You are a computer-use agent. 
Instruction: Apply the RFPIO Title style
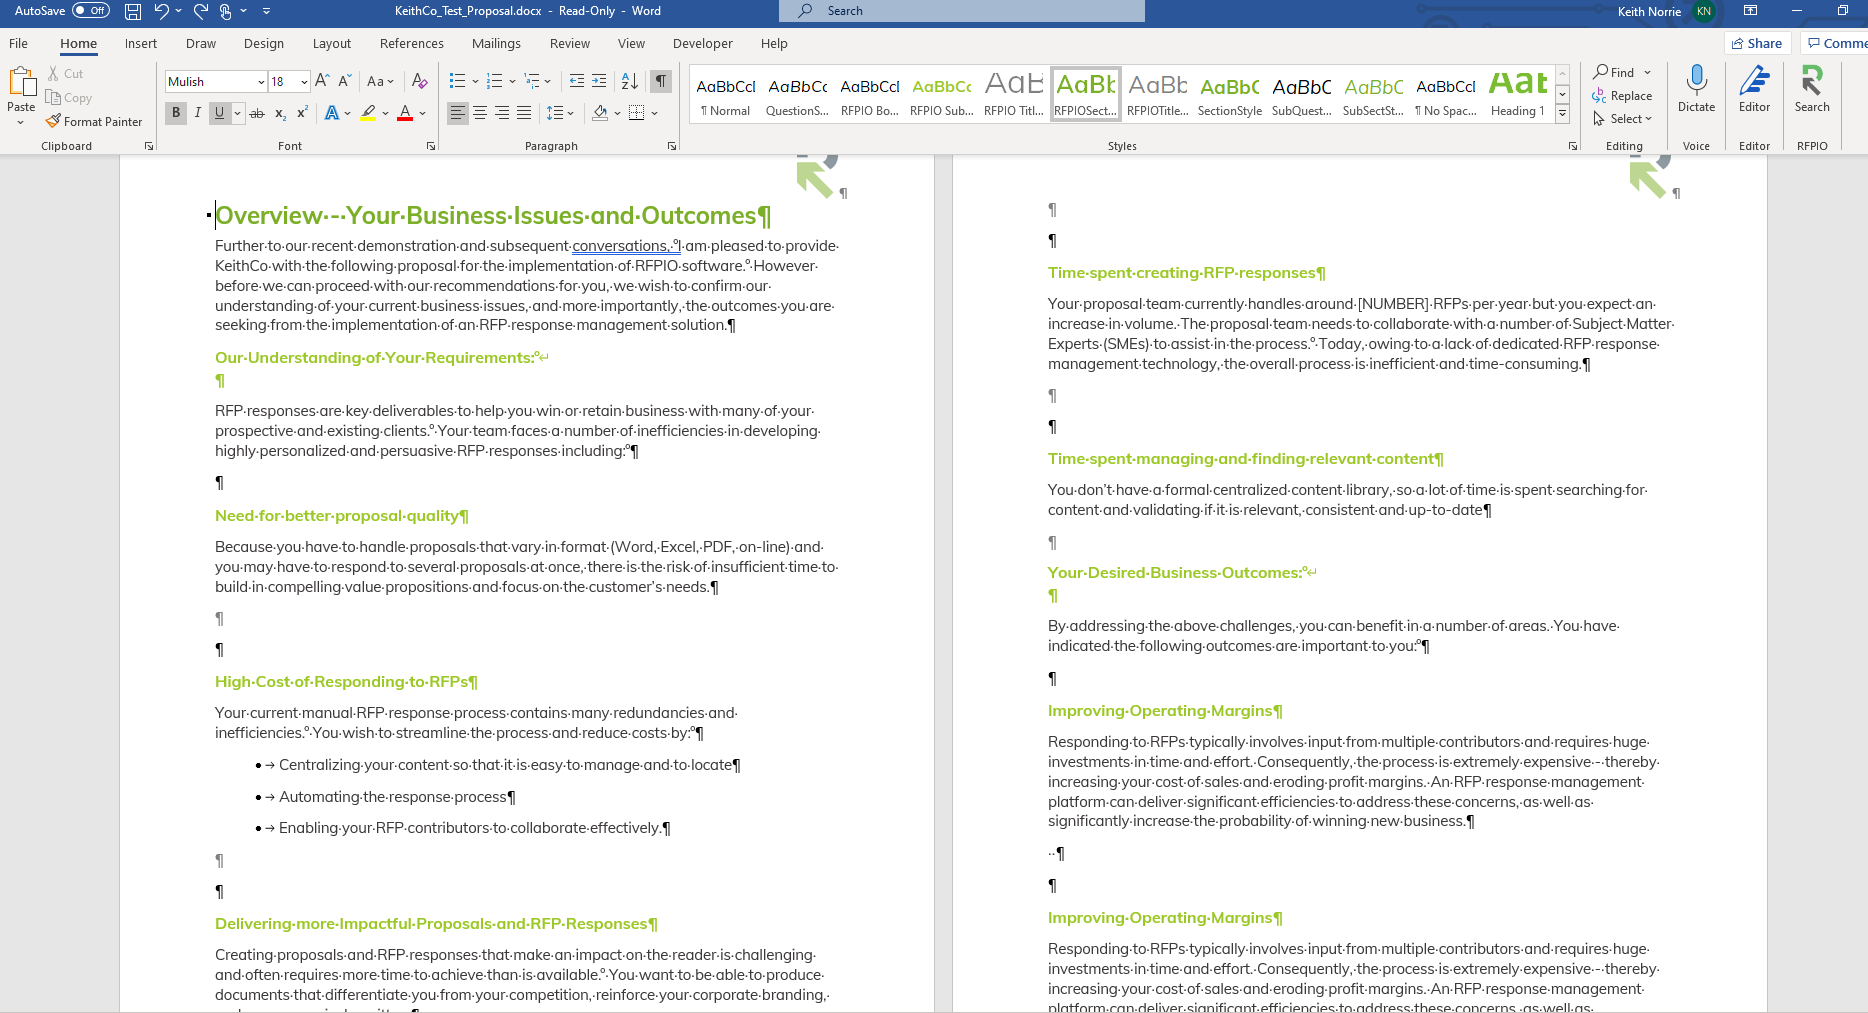[1014, 95]
